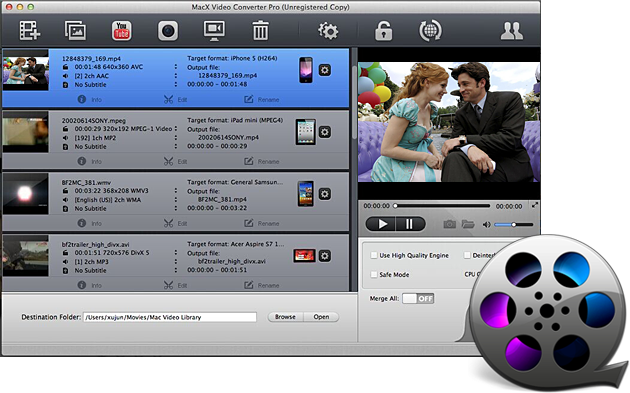The height and width of the screenshot is (393, 630).
Task: Enable the Safe Mode checkbox
Action: point(374,274)
